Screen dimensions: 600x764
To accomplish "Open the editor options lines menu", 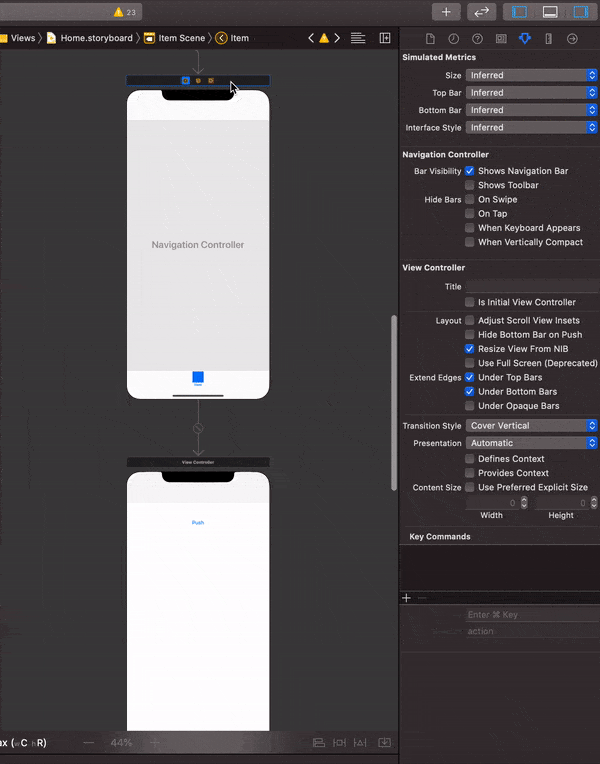I will point(358,38).
